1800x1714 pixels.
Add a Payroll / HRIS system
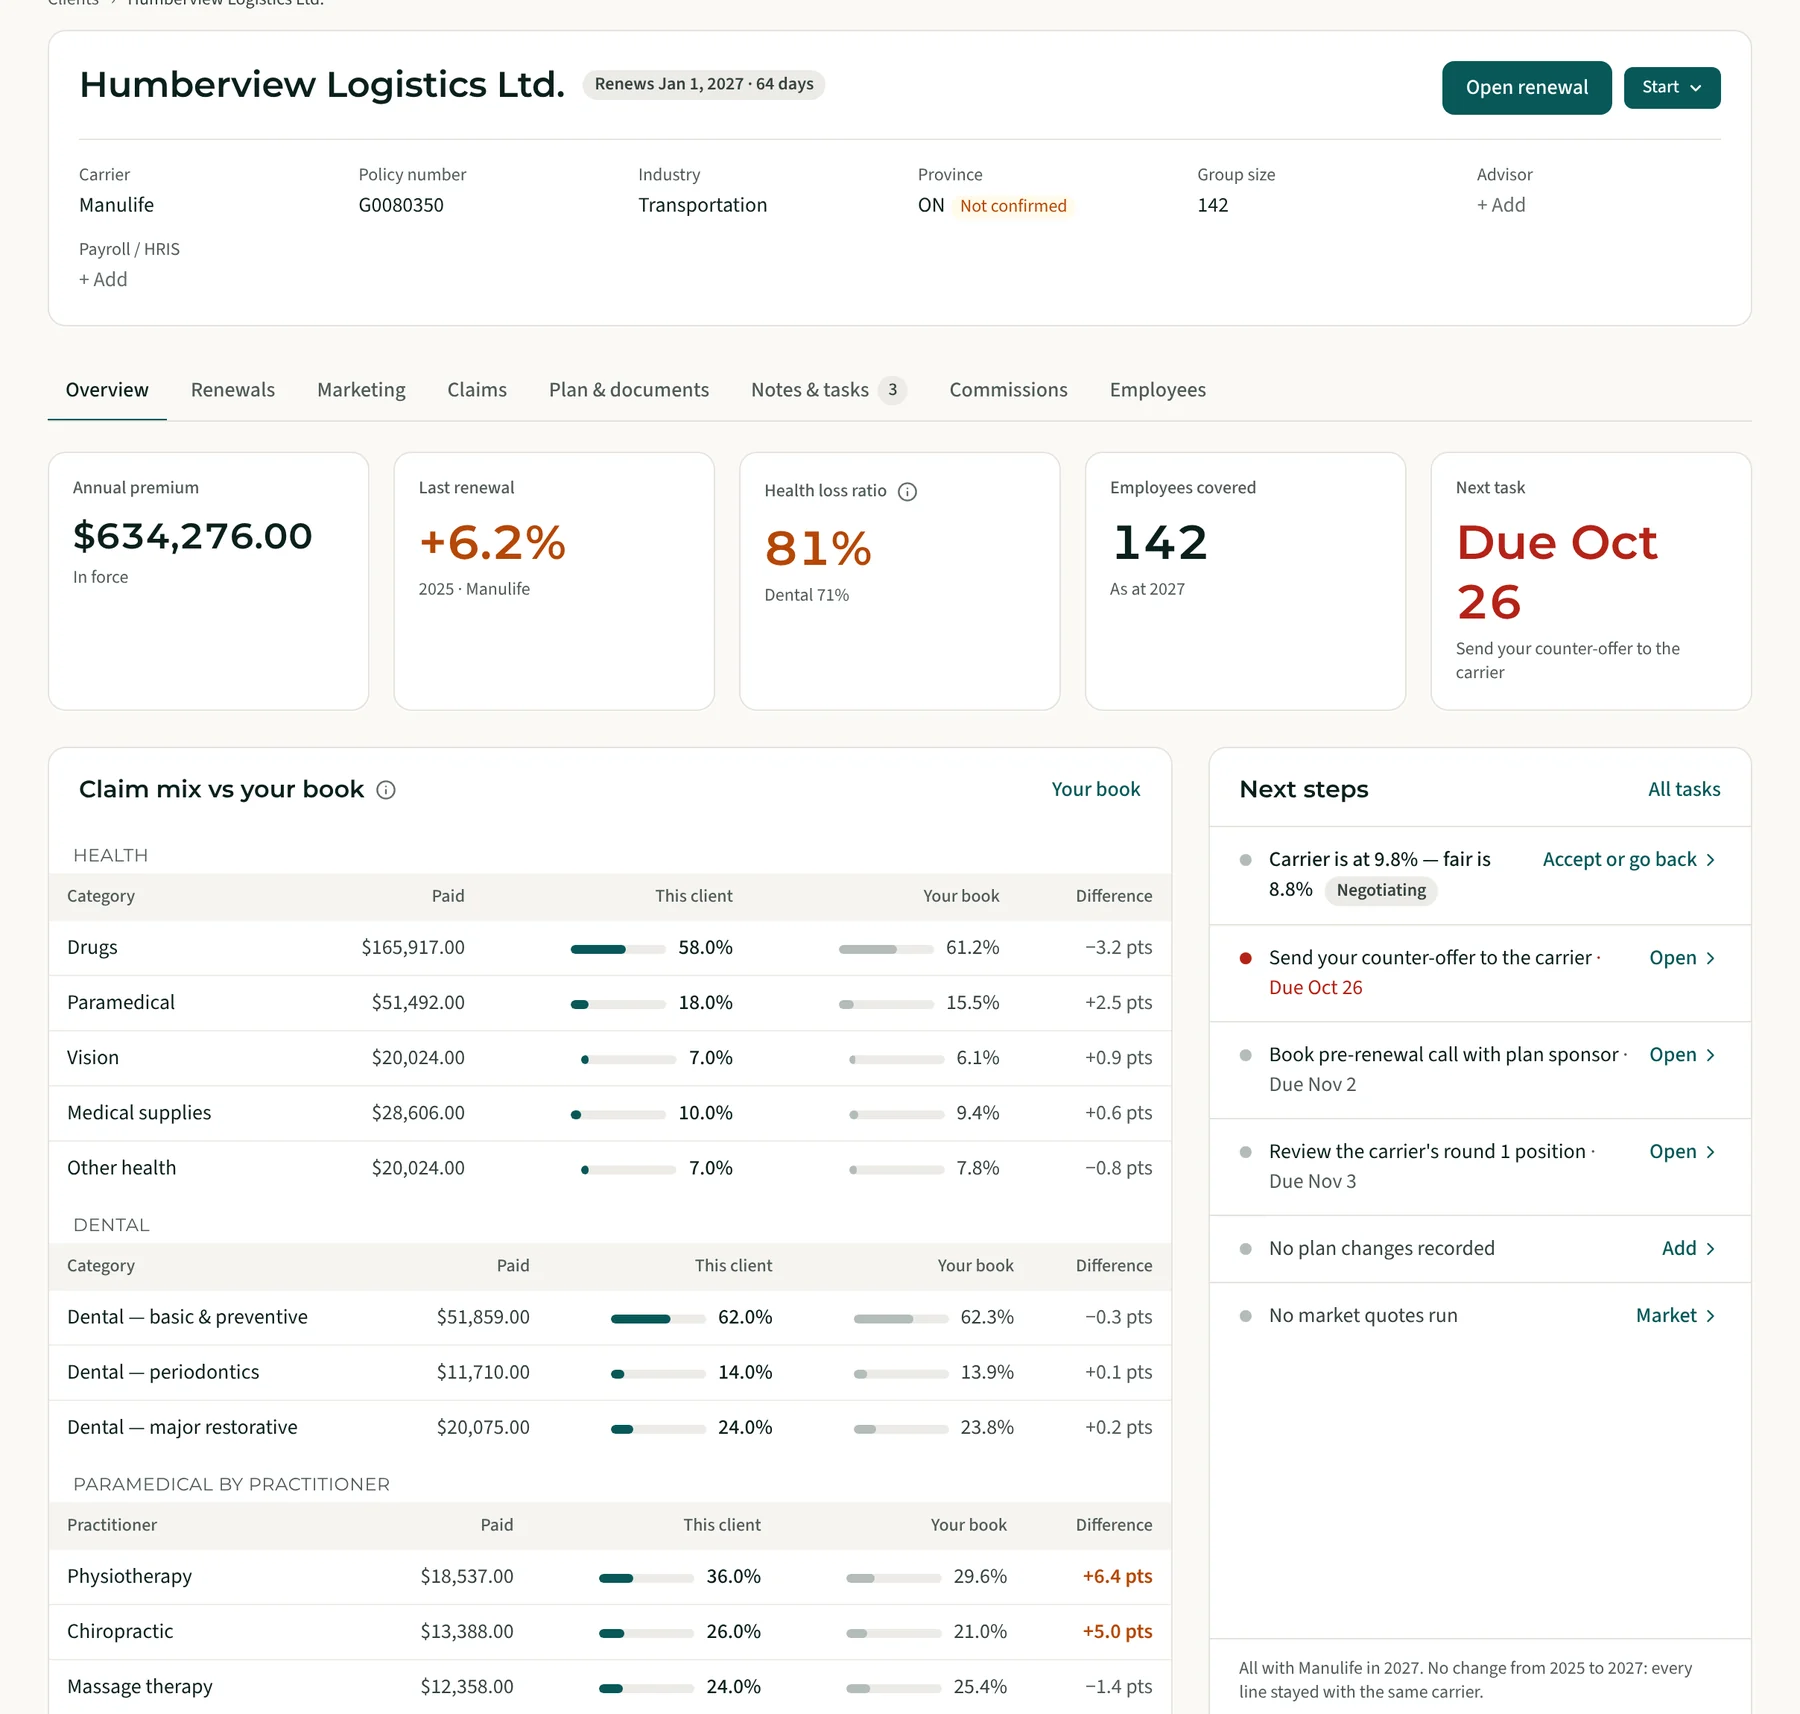tap(103, 280)
